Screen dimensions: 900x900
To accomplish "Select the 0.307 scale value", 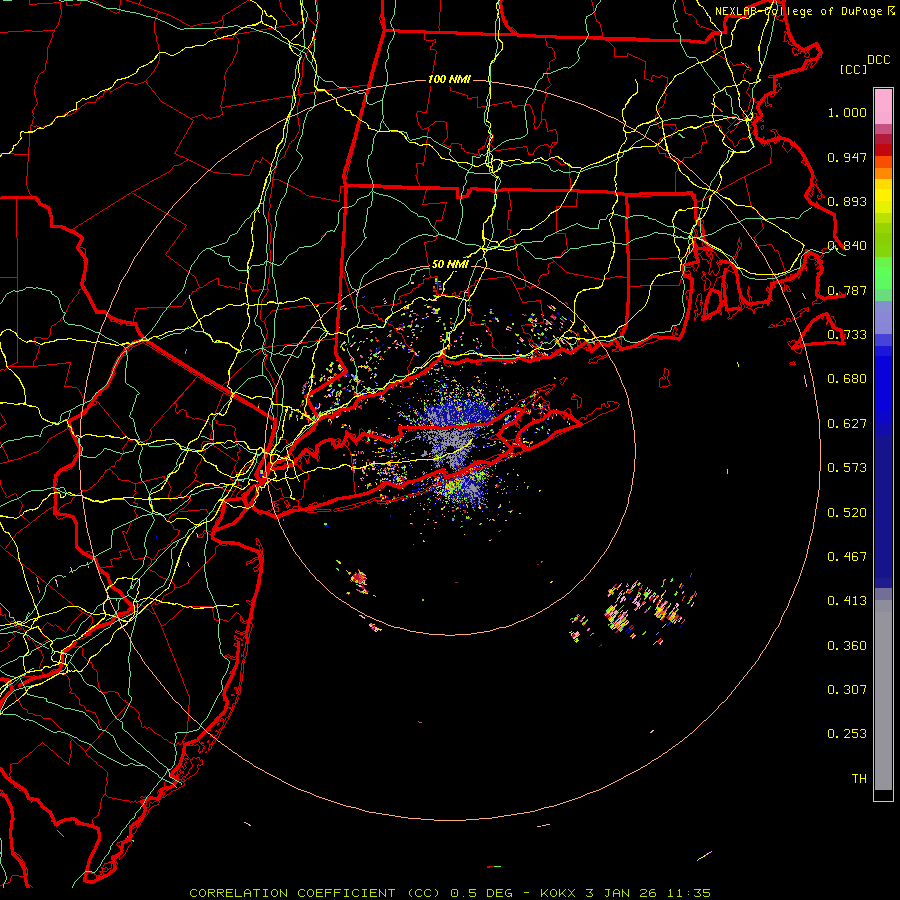I will click(847, 690).
